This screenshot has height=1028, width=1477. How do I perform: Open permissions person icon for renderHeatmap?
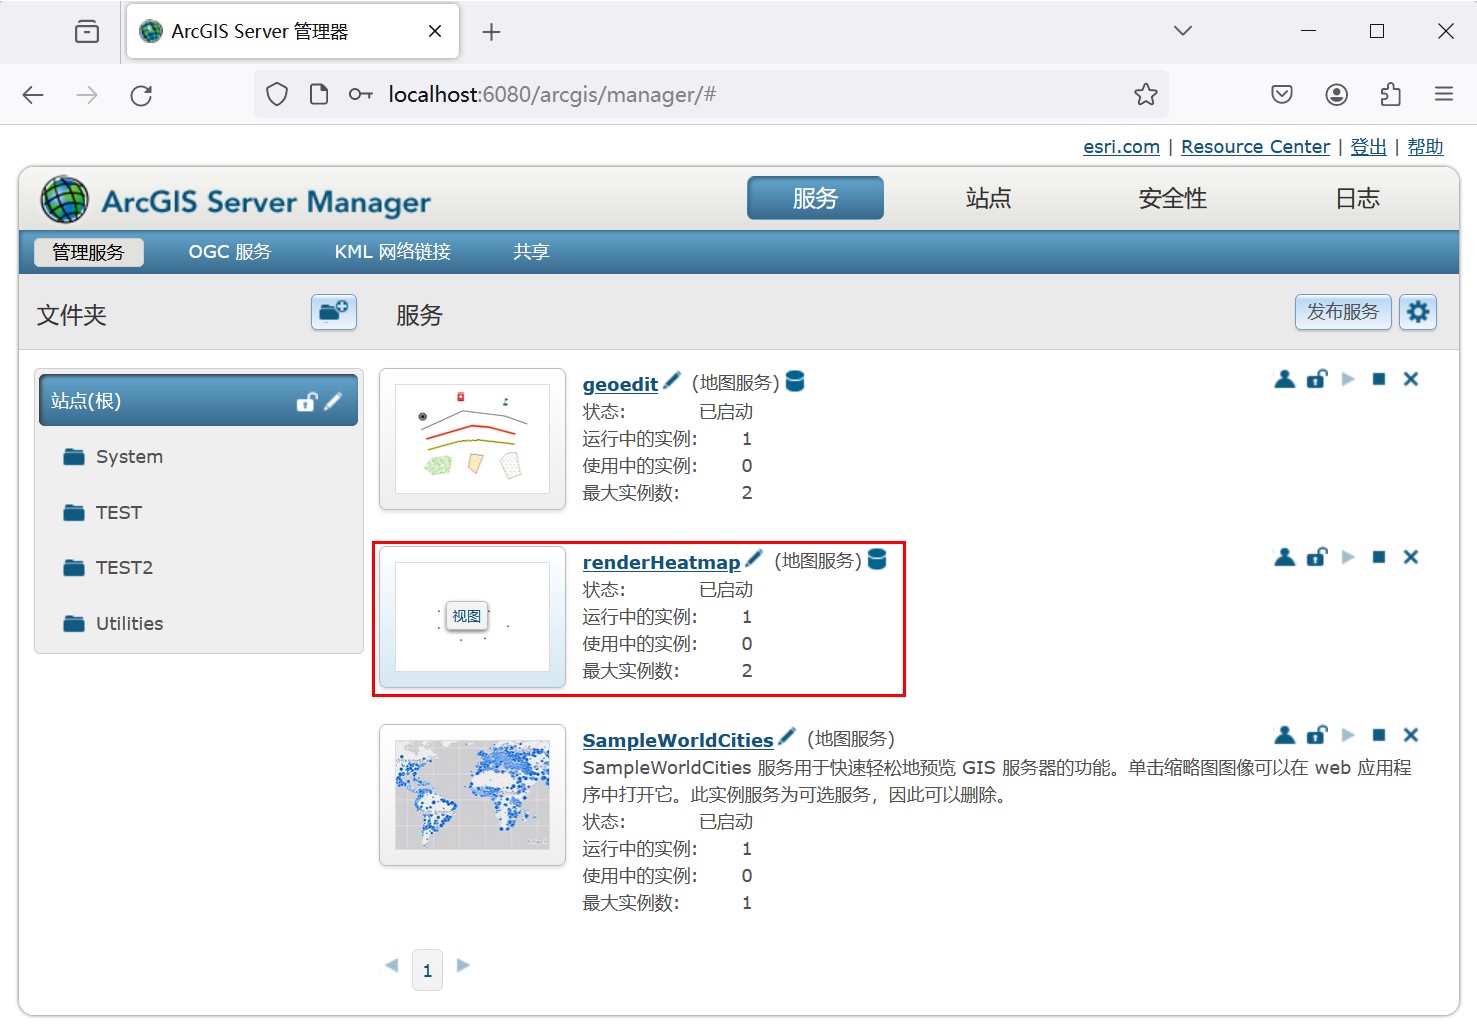1285,557
